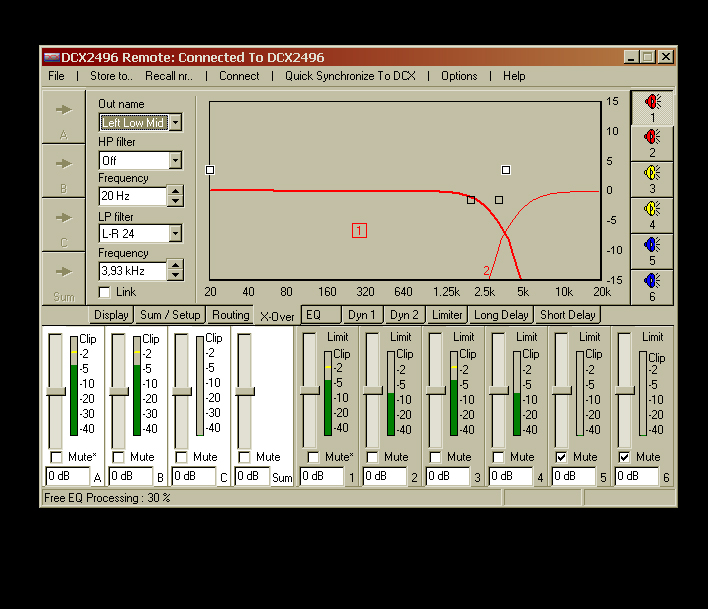Click the white handle near 3.9 kHz

point(506,170)
